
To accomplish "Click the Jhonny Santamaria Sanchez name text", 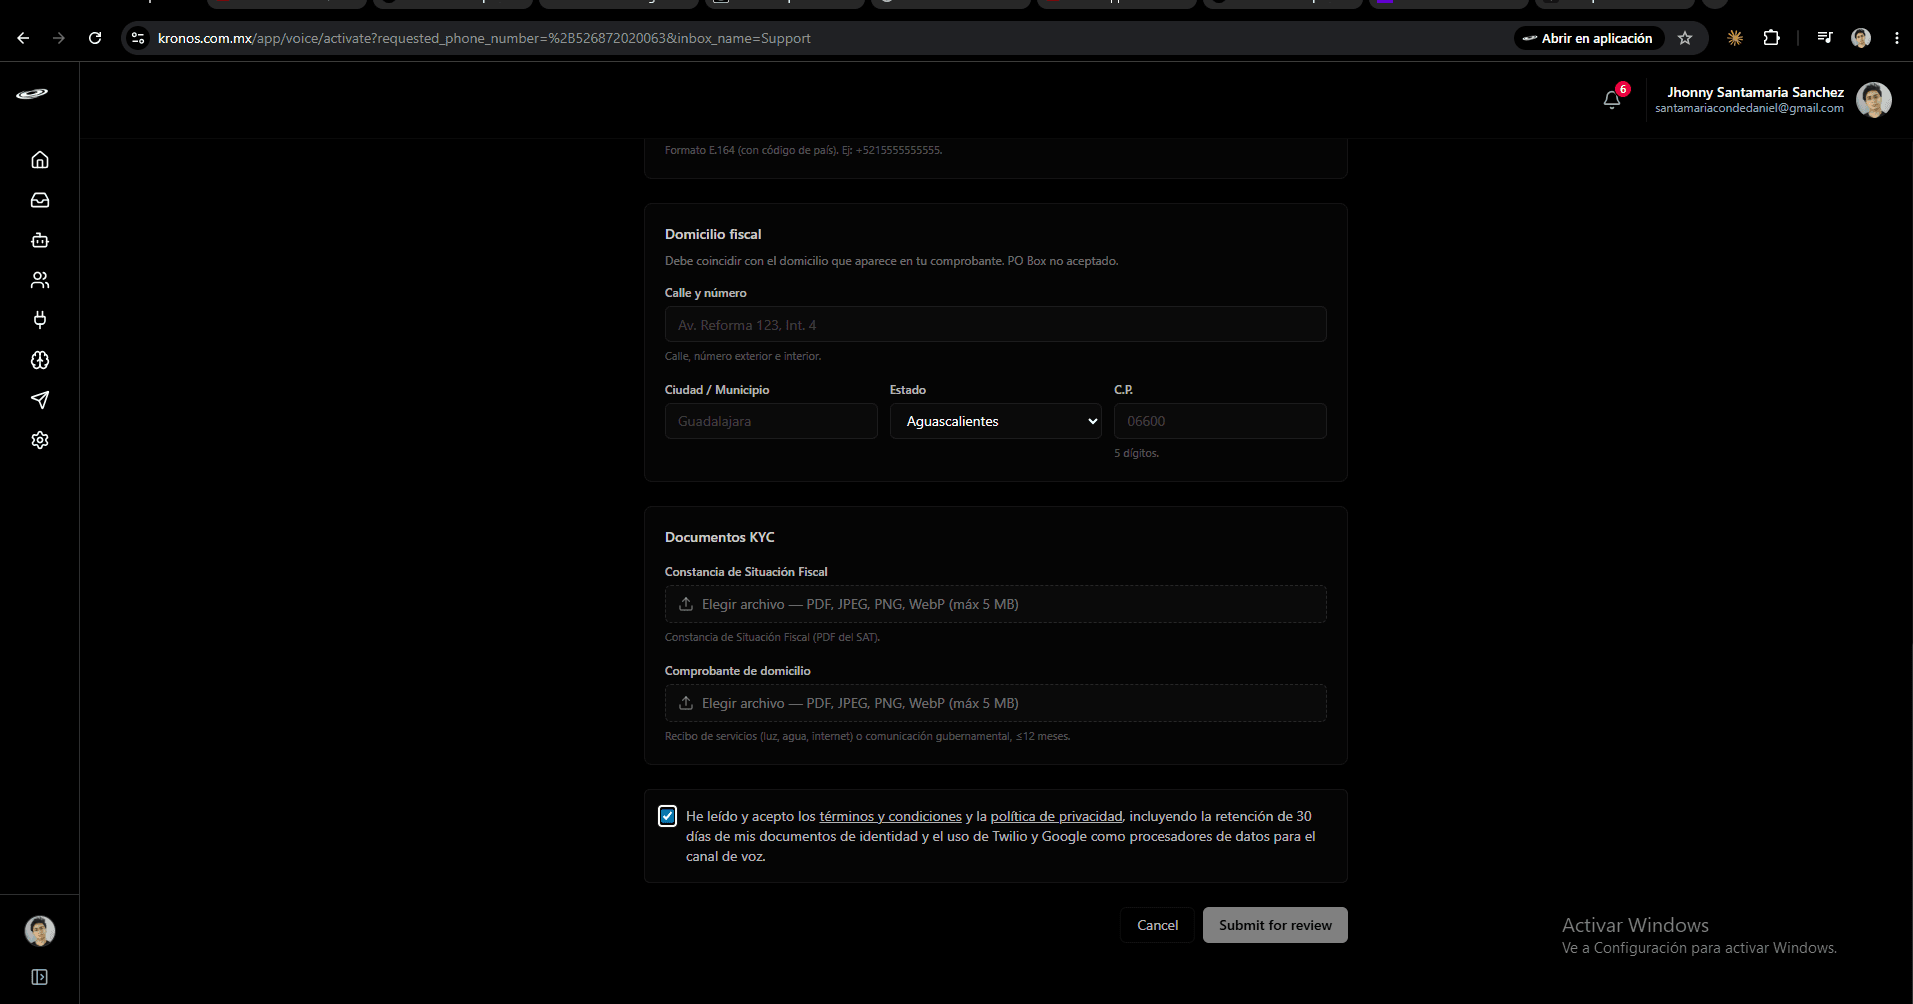I will click(1755, 92).
